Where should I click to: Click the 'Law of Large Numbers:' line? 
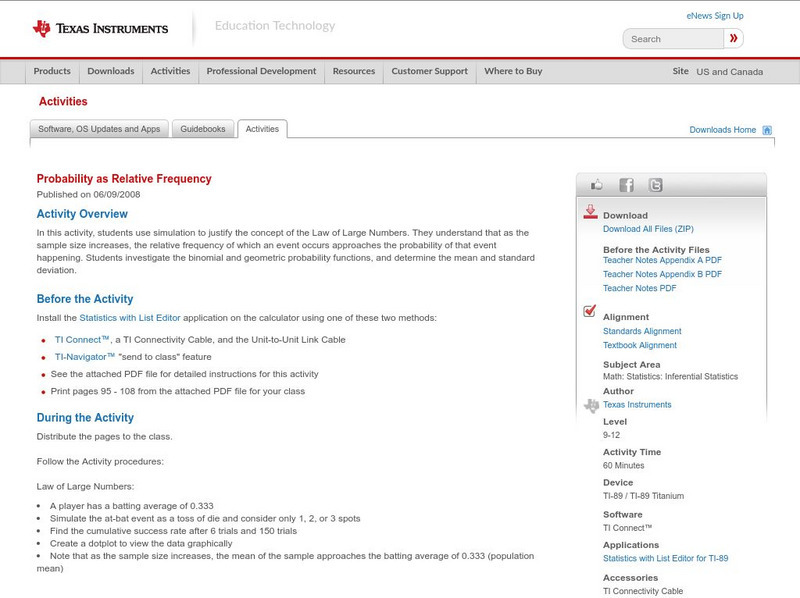(85, 487)
